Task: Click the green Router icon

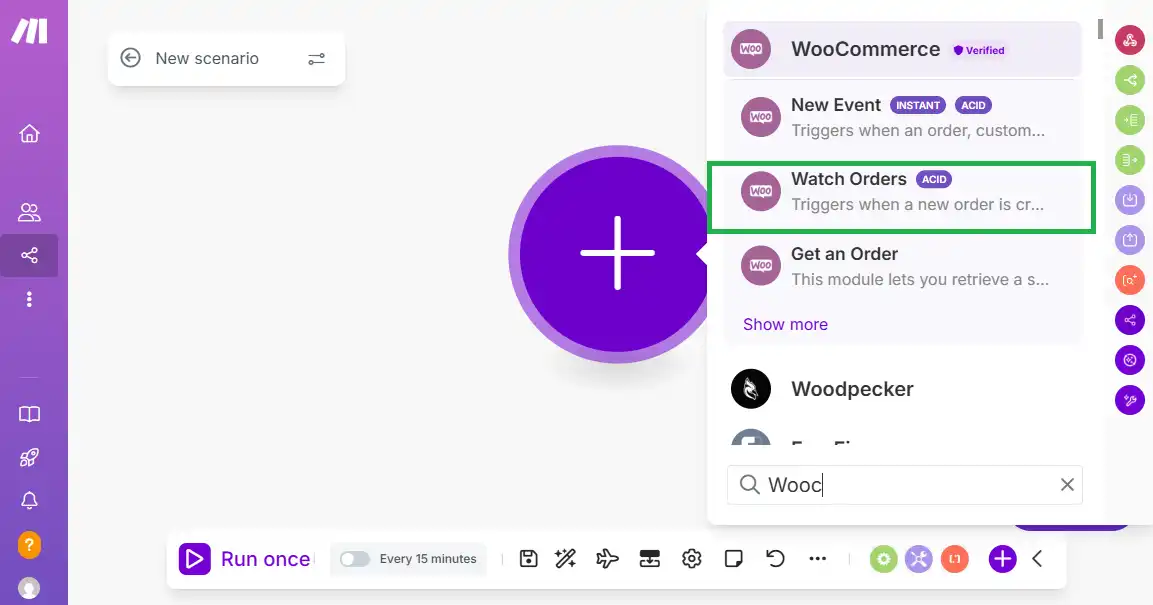Action: point(1130,80)
